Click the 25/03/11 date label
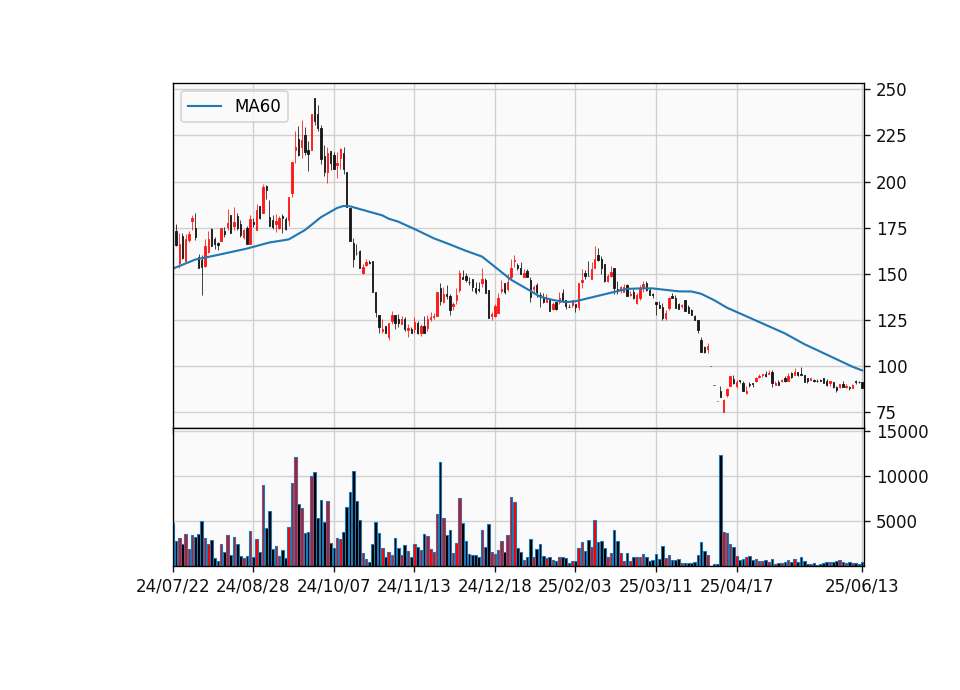960x690 pixels. click(656, 586)
